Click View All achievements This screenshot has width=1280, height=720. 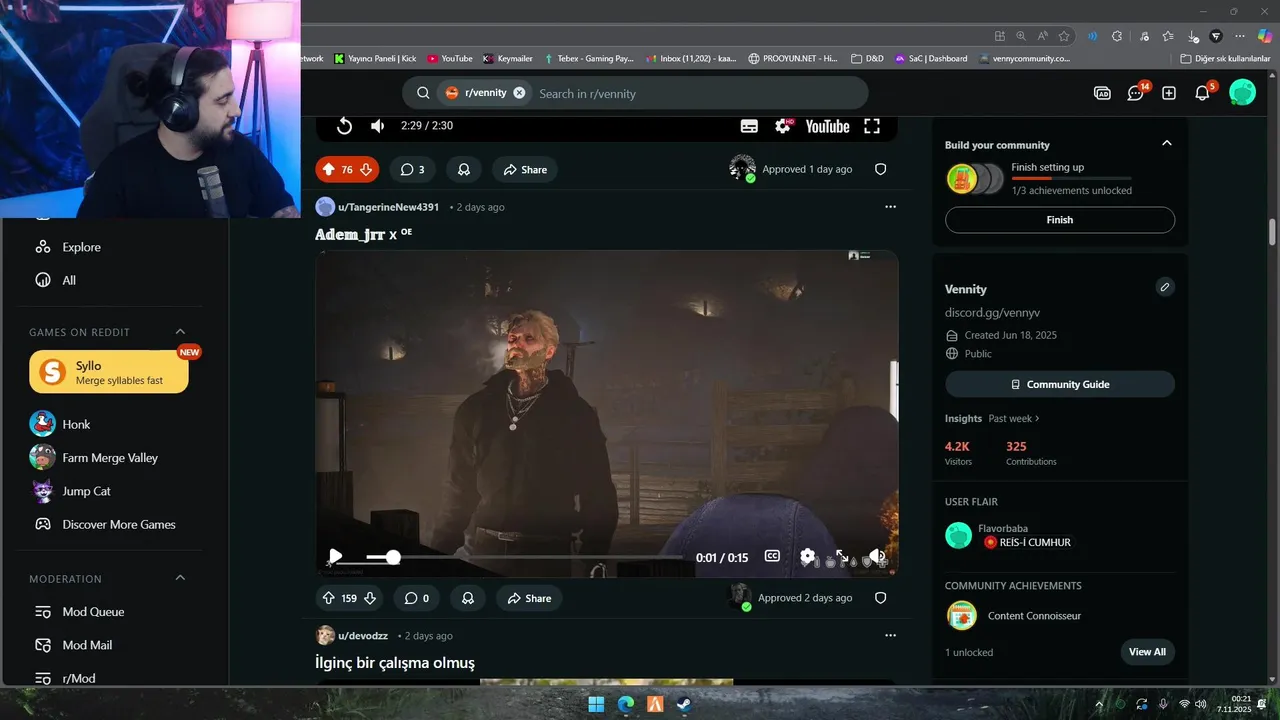click(x=1147, y=652)
